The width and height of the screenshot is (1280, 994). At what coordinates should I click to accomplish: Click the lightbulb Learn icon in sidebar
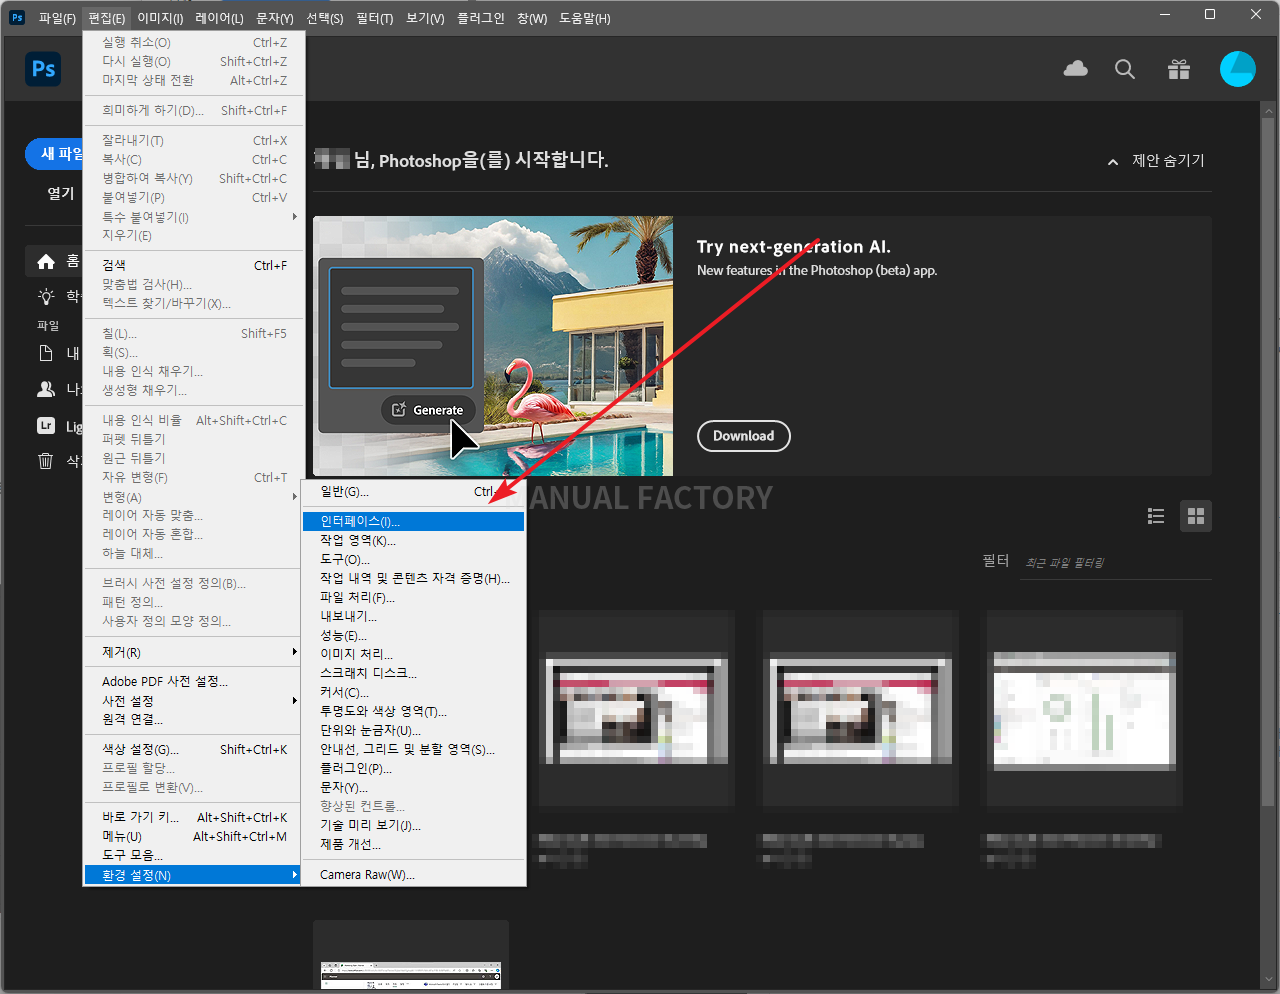point(46,296)
